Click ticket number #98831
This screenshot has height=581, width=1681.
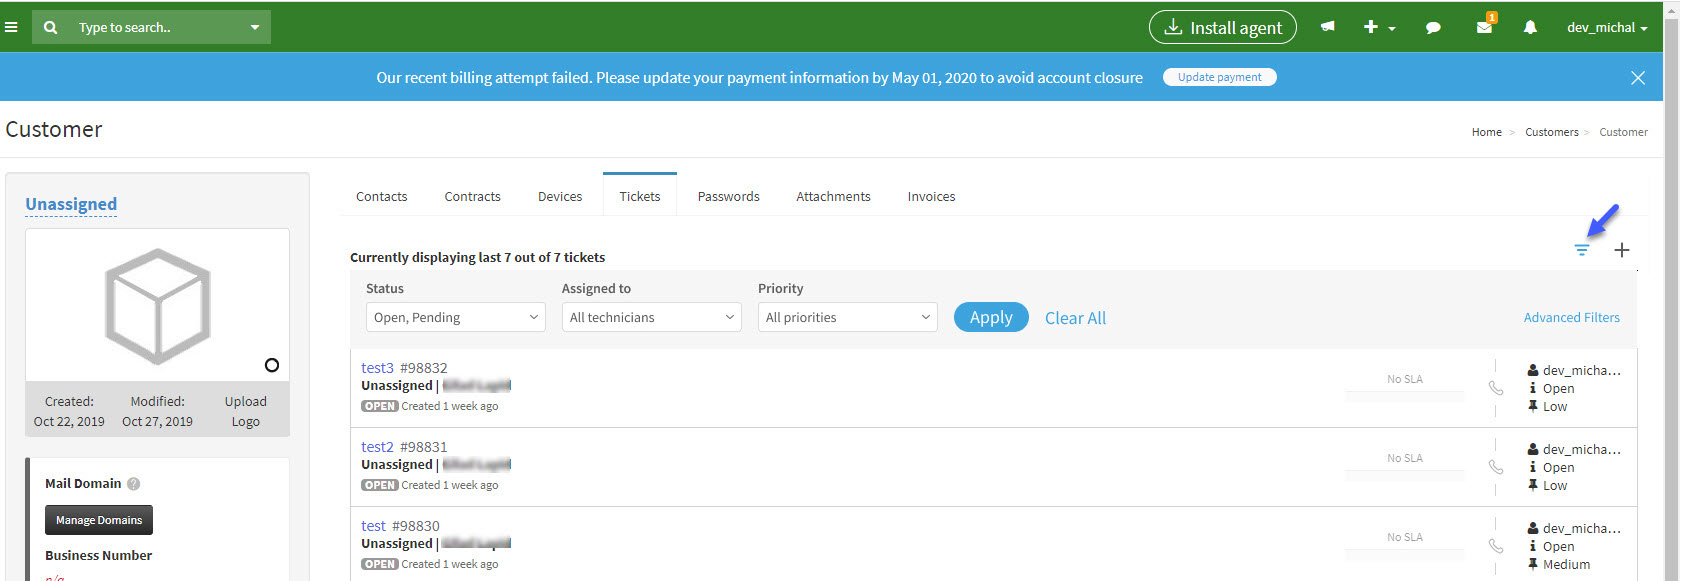pyautogui.click(x=424, y=447)
